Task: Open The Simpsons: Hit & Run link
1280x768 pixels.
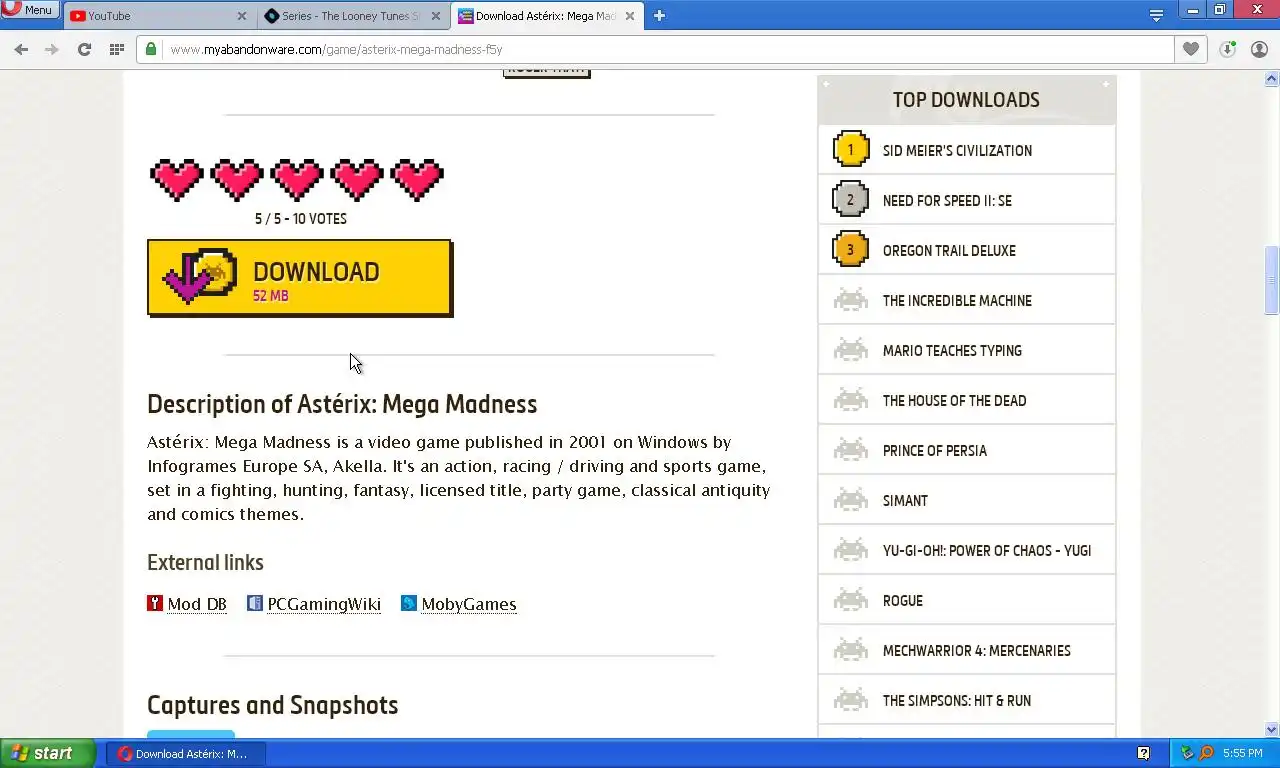Action: coord(956,701)
